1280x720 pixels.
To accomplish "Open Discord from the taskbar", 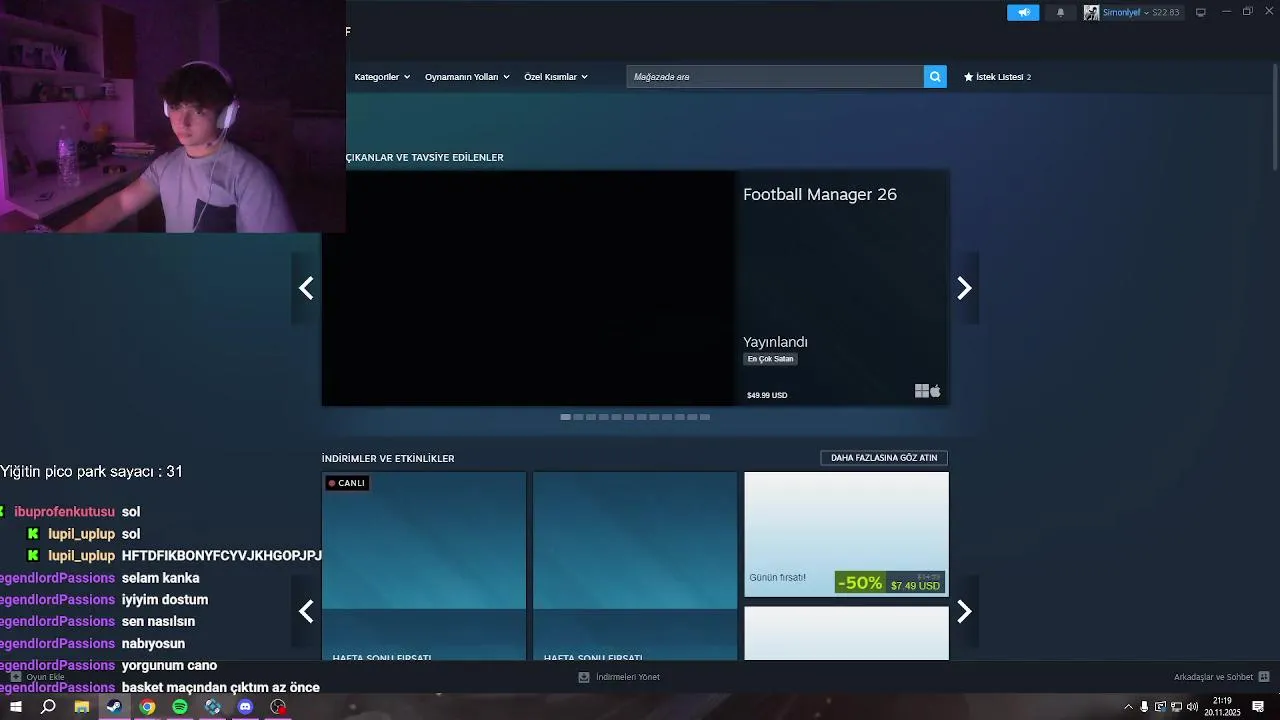I will point(245,707).
